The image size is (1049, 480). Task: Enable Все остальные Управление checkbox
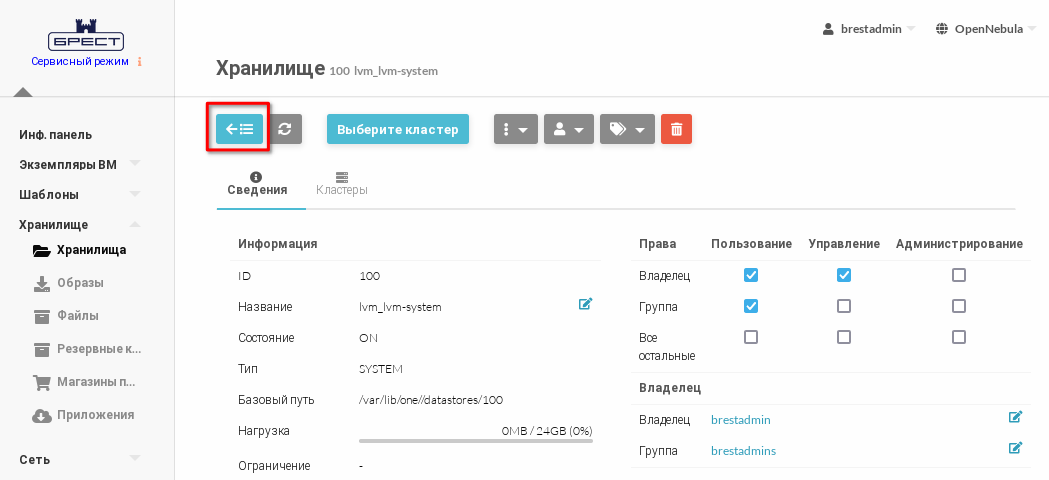coord(843,337)
